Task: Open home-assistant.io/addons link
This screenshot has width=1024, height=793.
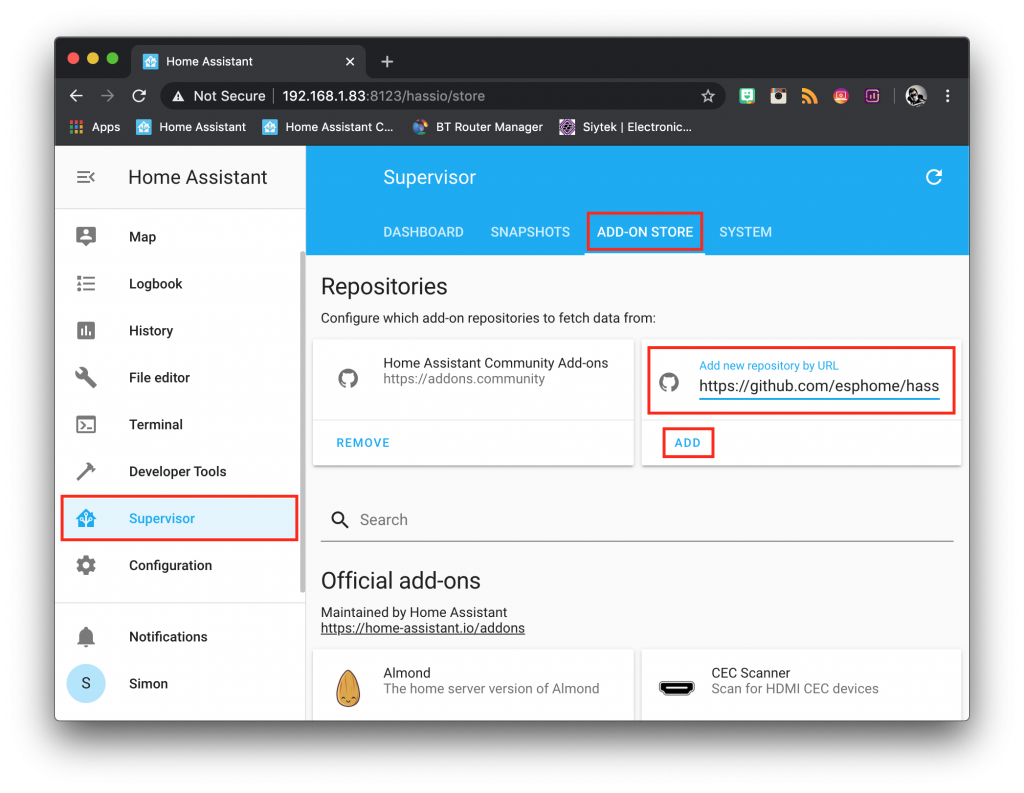Action: [x=423, y=628]
